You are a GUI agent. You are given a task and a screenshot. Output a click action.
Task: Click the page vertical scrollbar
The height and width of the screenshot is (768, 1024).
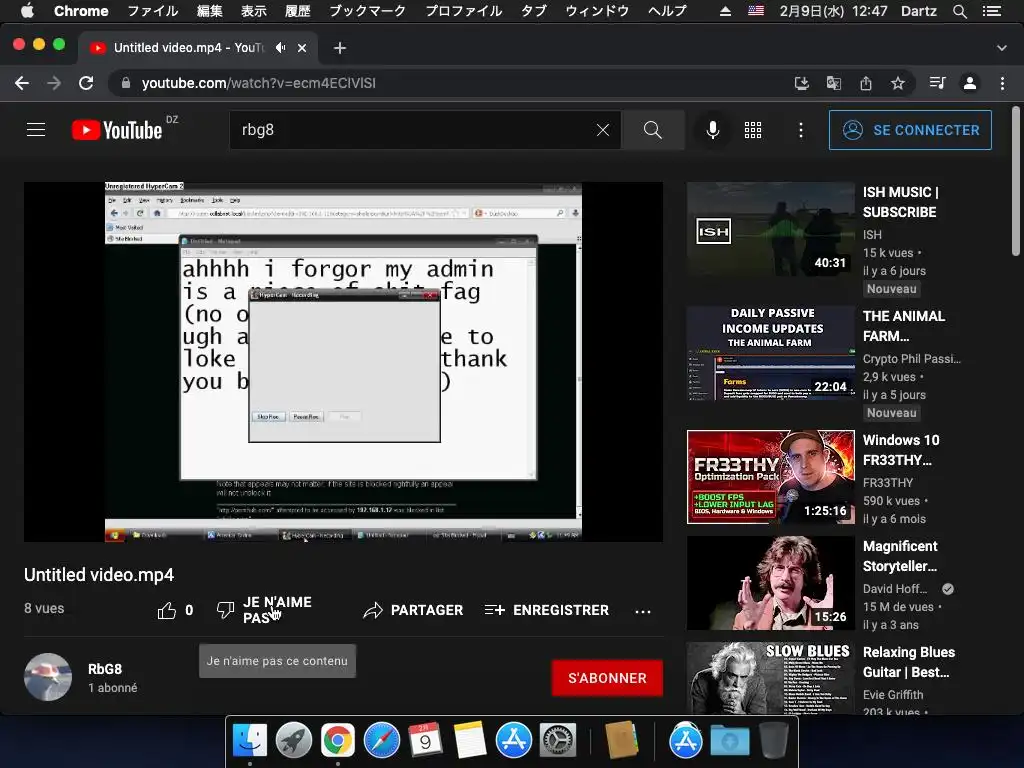pos(1016,180)
